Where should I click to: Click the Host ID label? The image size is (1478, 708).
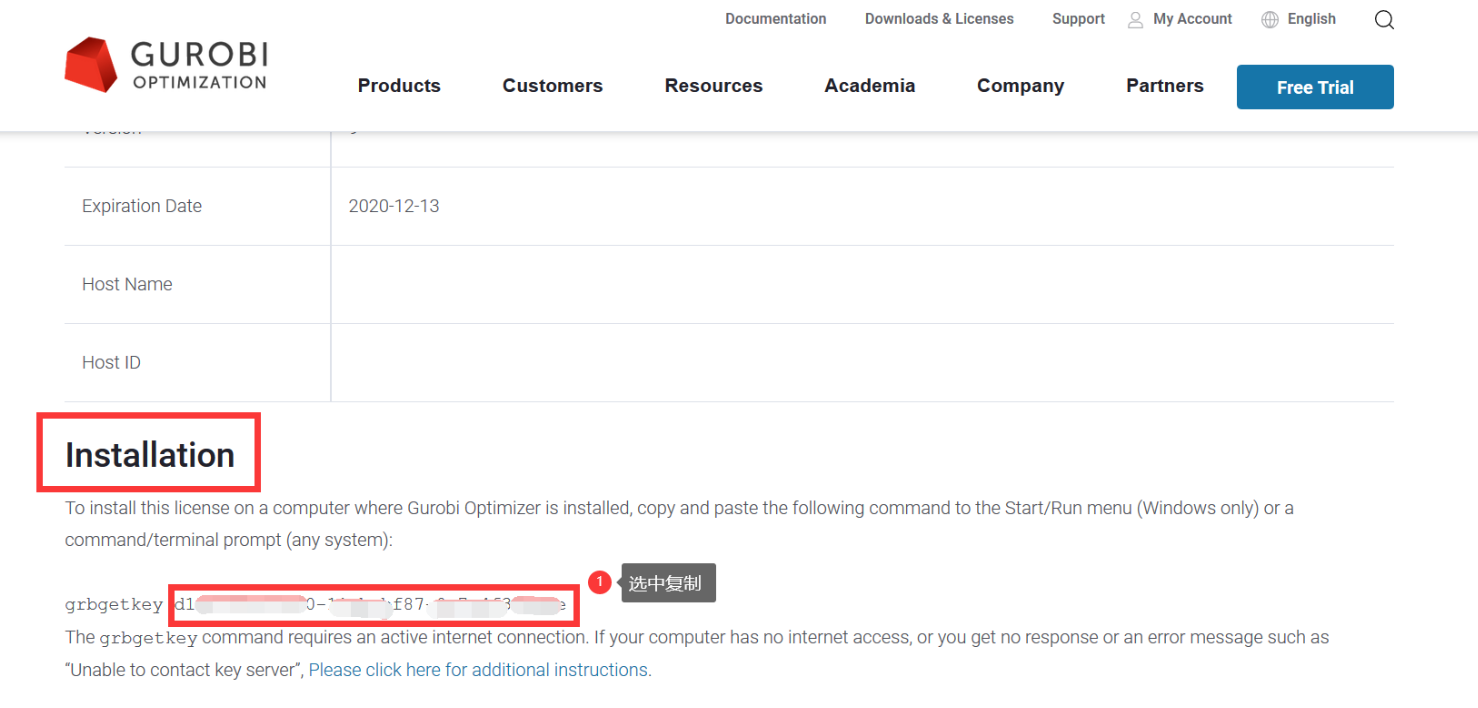tap(111, 362)
